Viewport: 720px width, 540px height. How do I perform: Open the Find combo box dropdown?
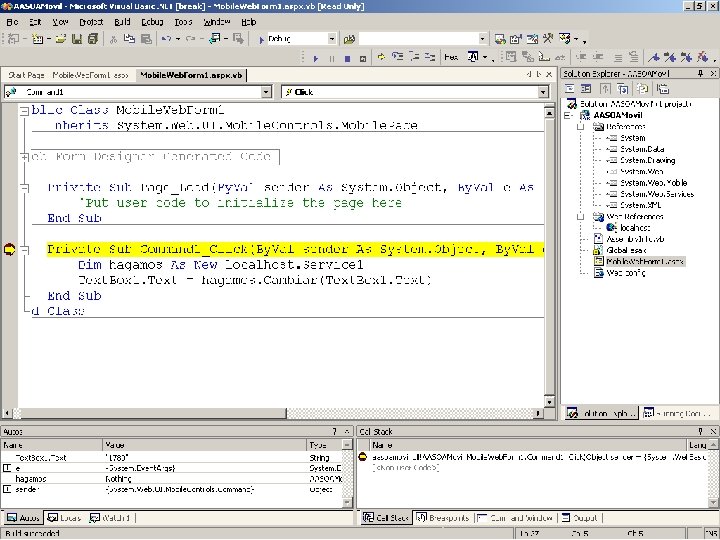click(x=482, y=39)
